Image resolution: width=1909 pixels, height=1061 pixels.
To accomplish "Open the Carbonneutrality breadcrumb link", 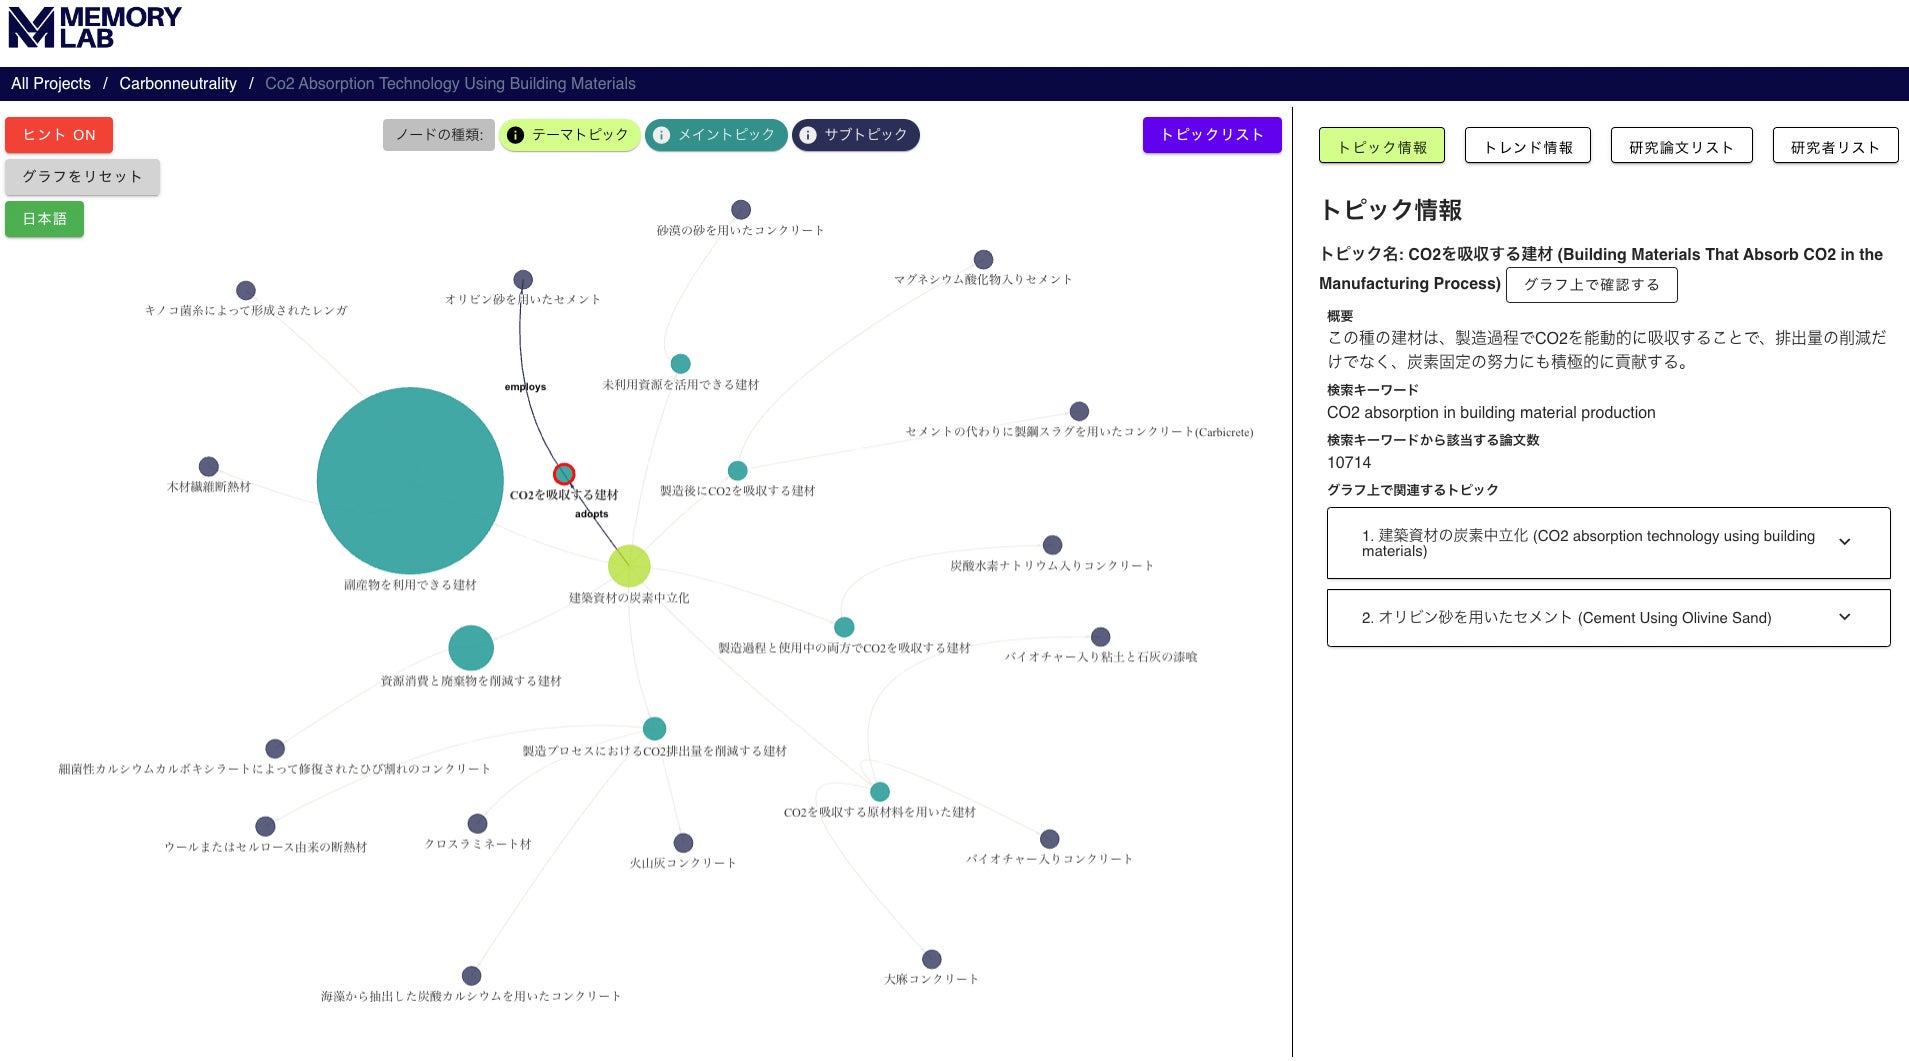I will pyautogui.click(x=178, y=84).
